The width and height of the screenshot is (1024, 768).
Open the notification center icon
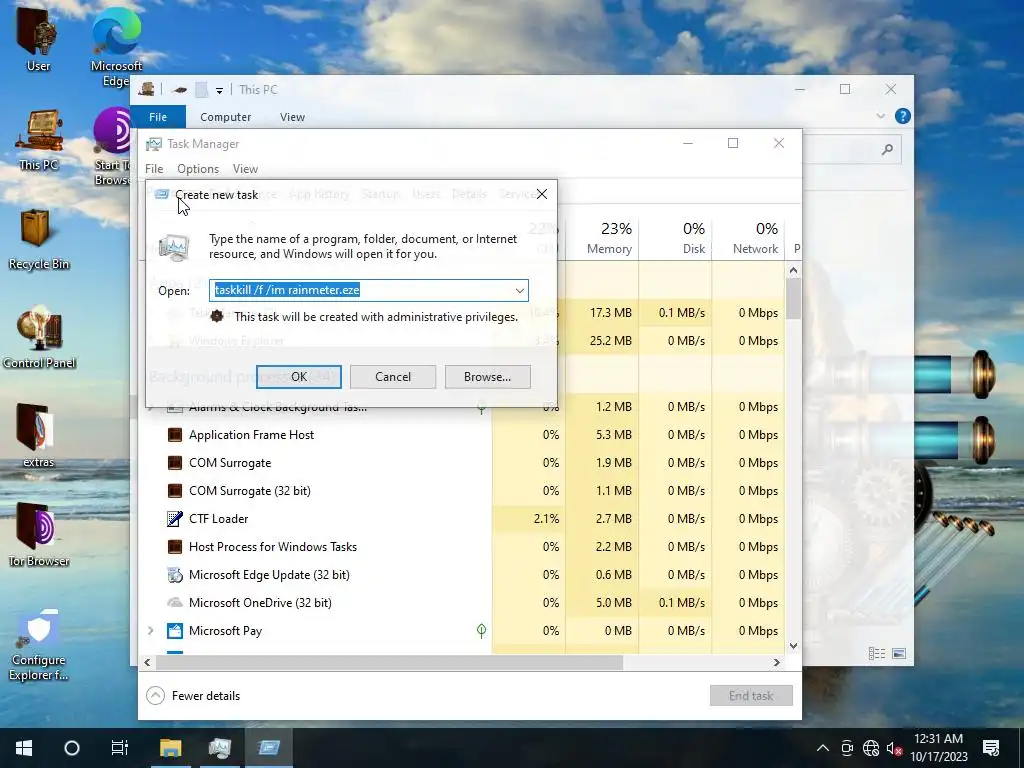(991, 748)
